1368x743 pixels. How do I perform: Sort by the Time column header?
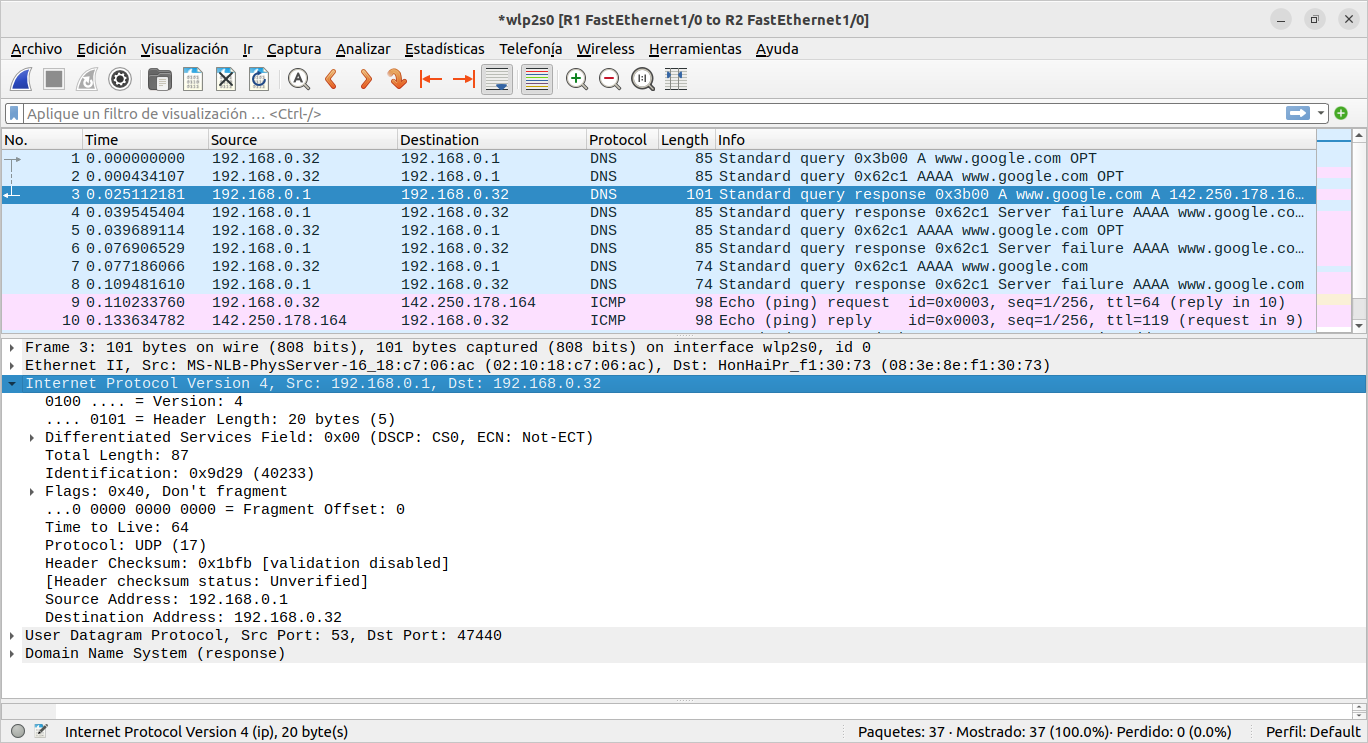[x=145, y=140]
